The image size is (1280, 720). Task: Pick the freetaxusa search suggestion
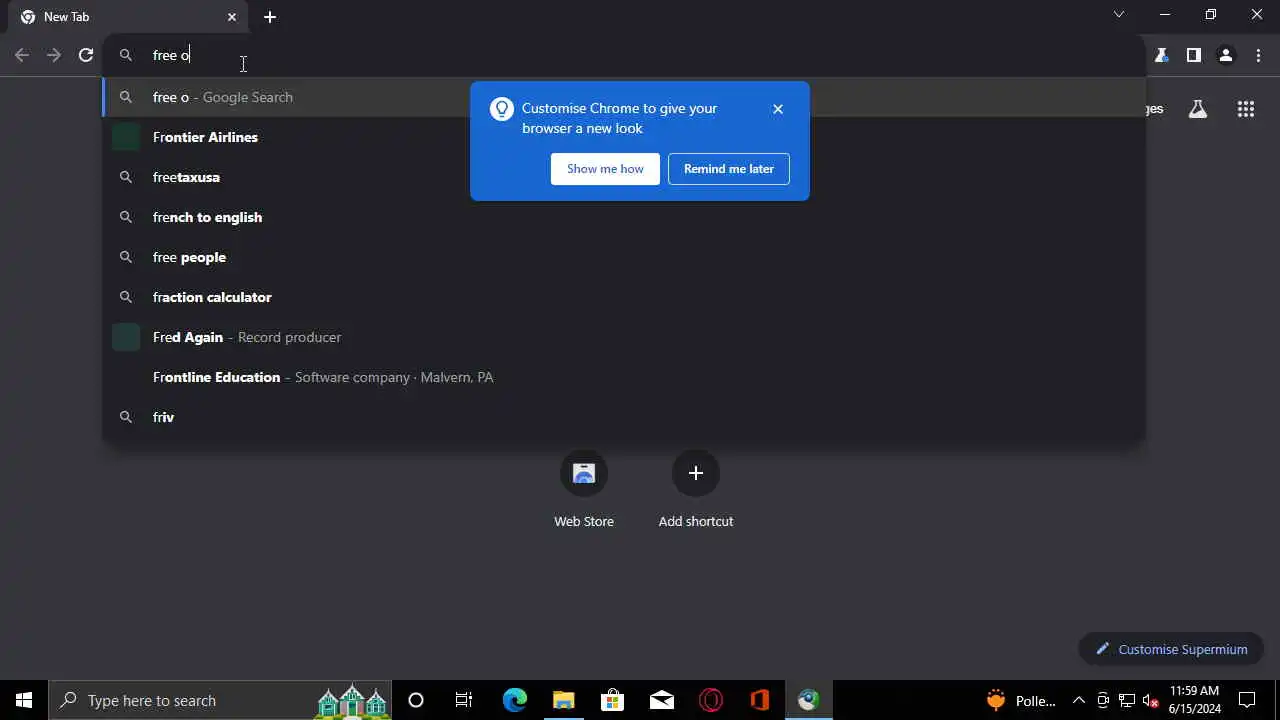(624, 177)
